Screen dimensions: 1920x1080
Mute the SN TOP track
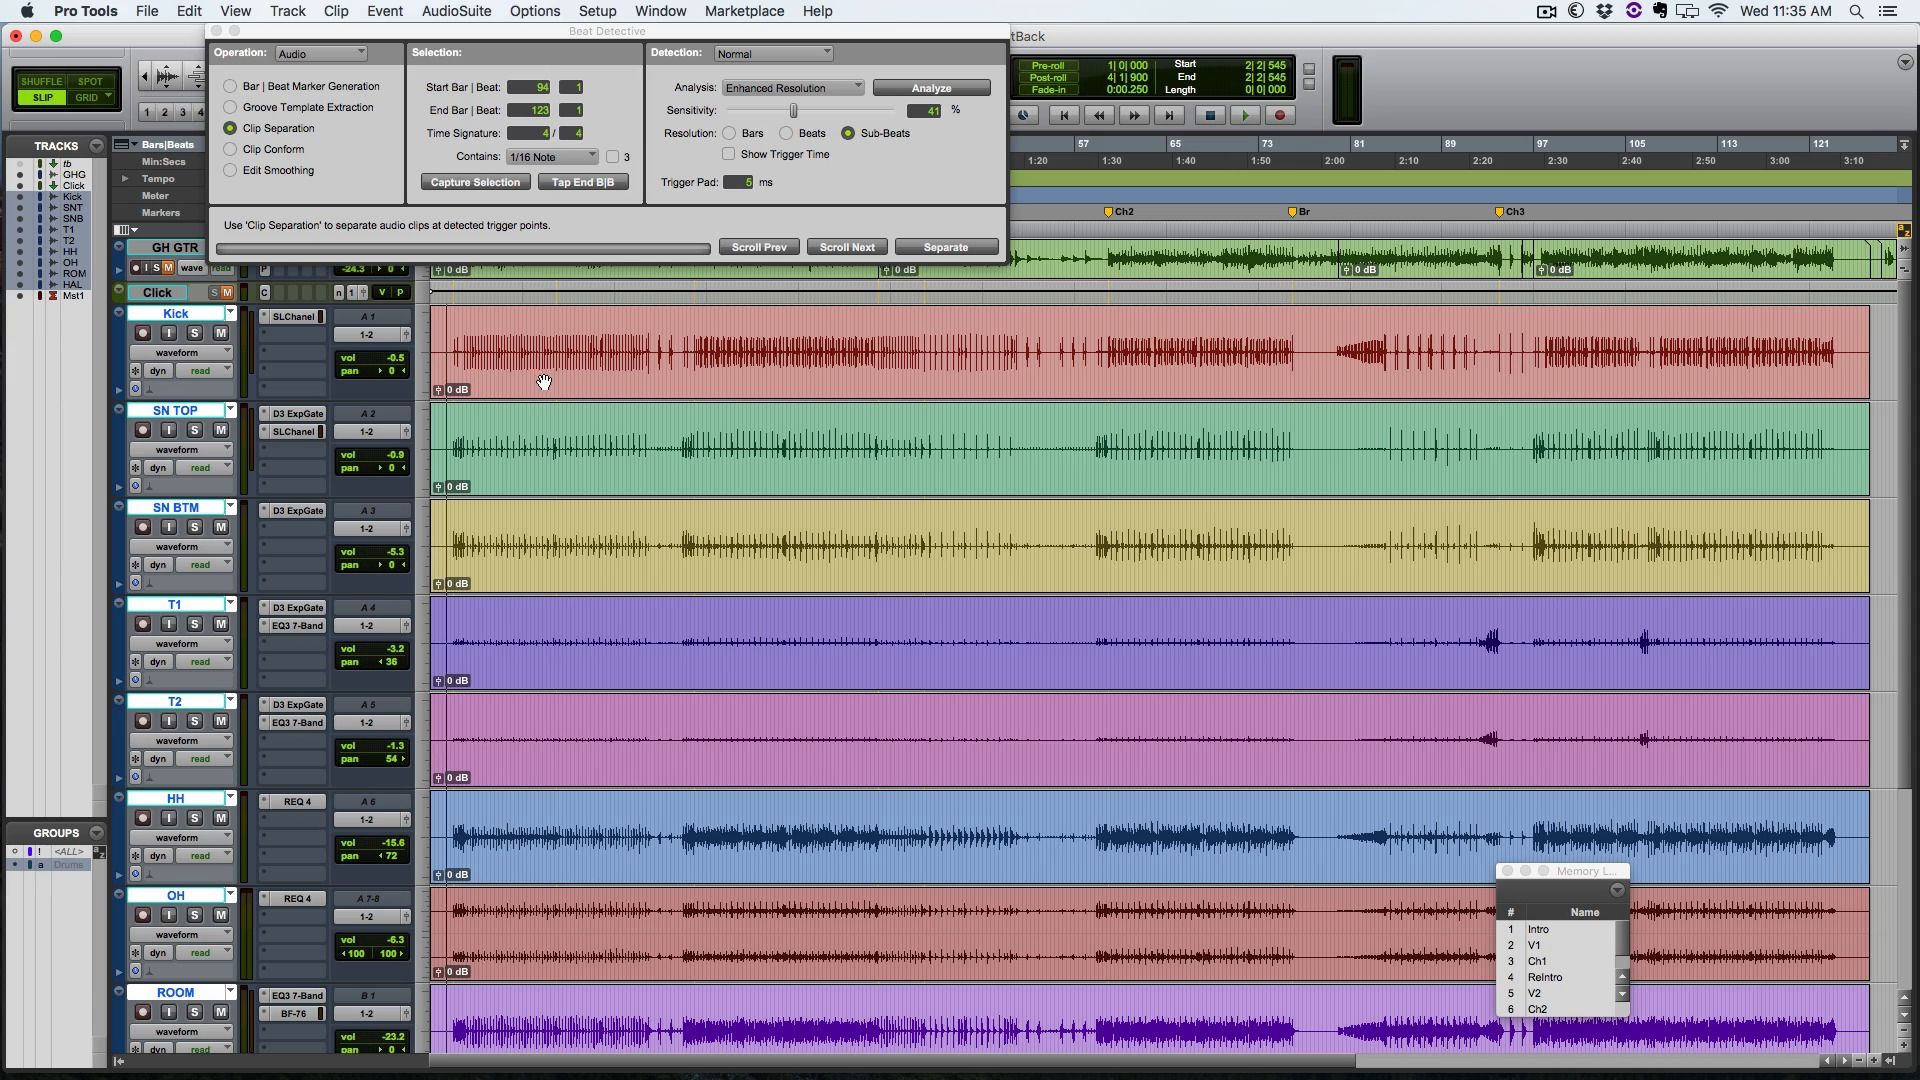(x=221, y=430)
